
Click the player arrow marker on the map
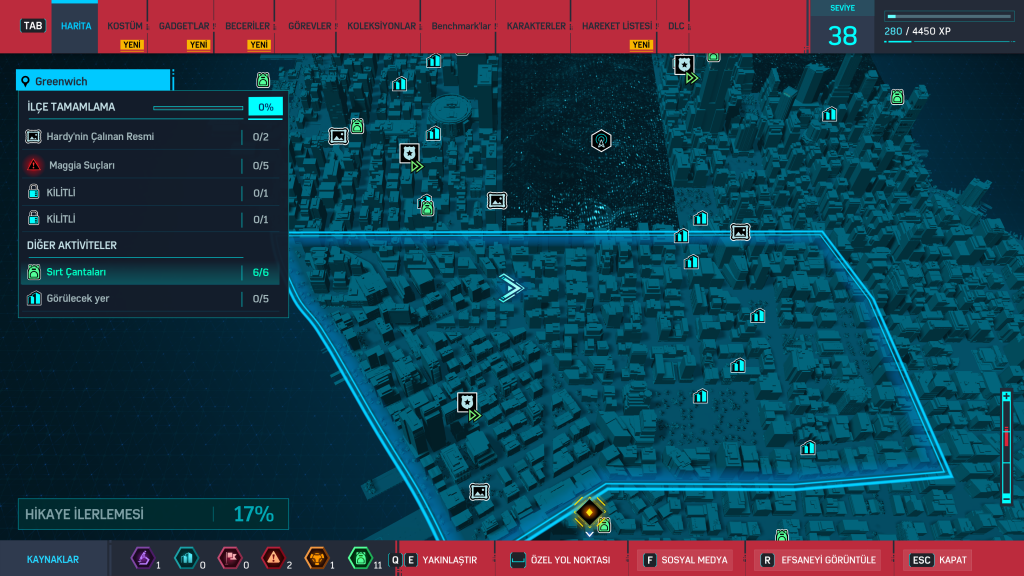[511, 288]
